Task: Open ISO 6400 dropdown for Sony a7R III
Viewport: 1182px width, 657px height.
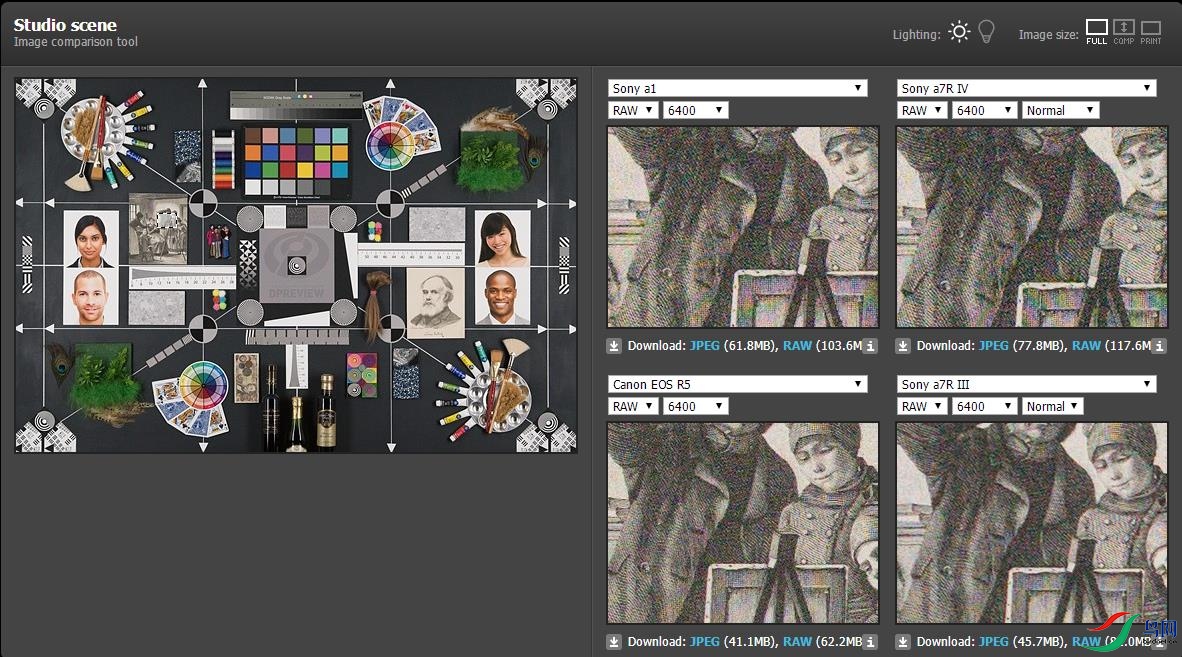Action: click(984, 406)
